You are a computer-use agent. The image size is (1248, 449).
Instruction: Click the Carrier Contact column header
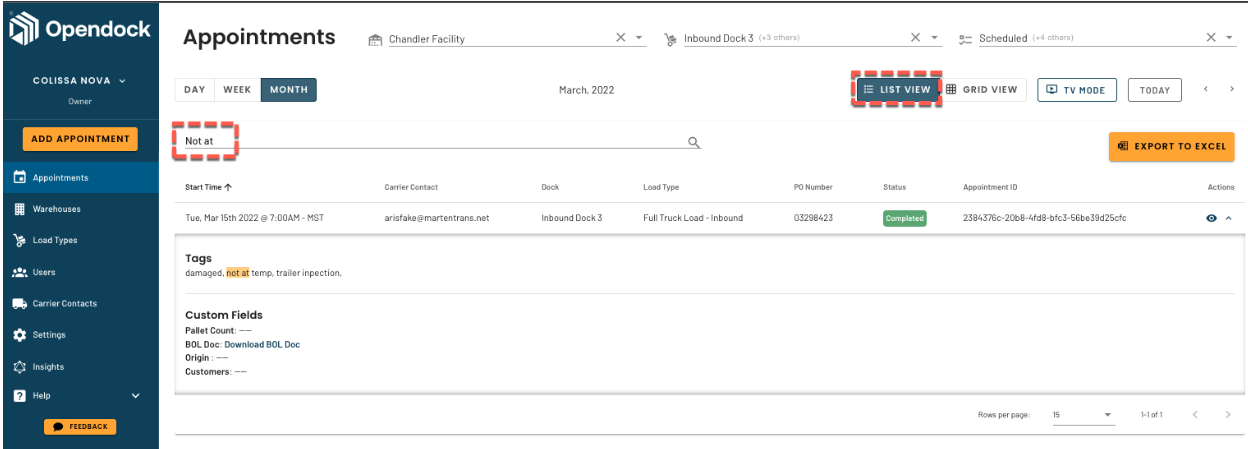pyautogui.click(x=411, y=187)
